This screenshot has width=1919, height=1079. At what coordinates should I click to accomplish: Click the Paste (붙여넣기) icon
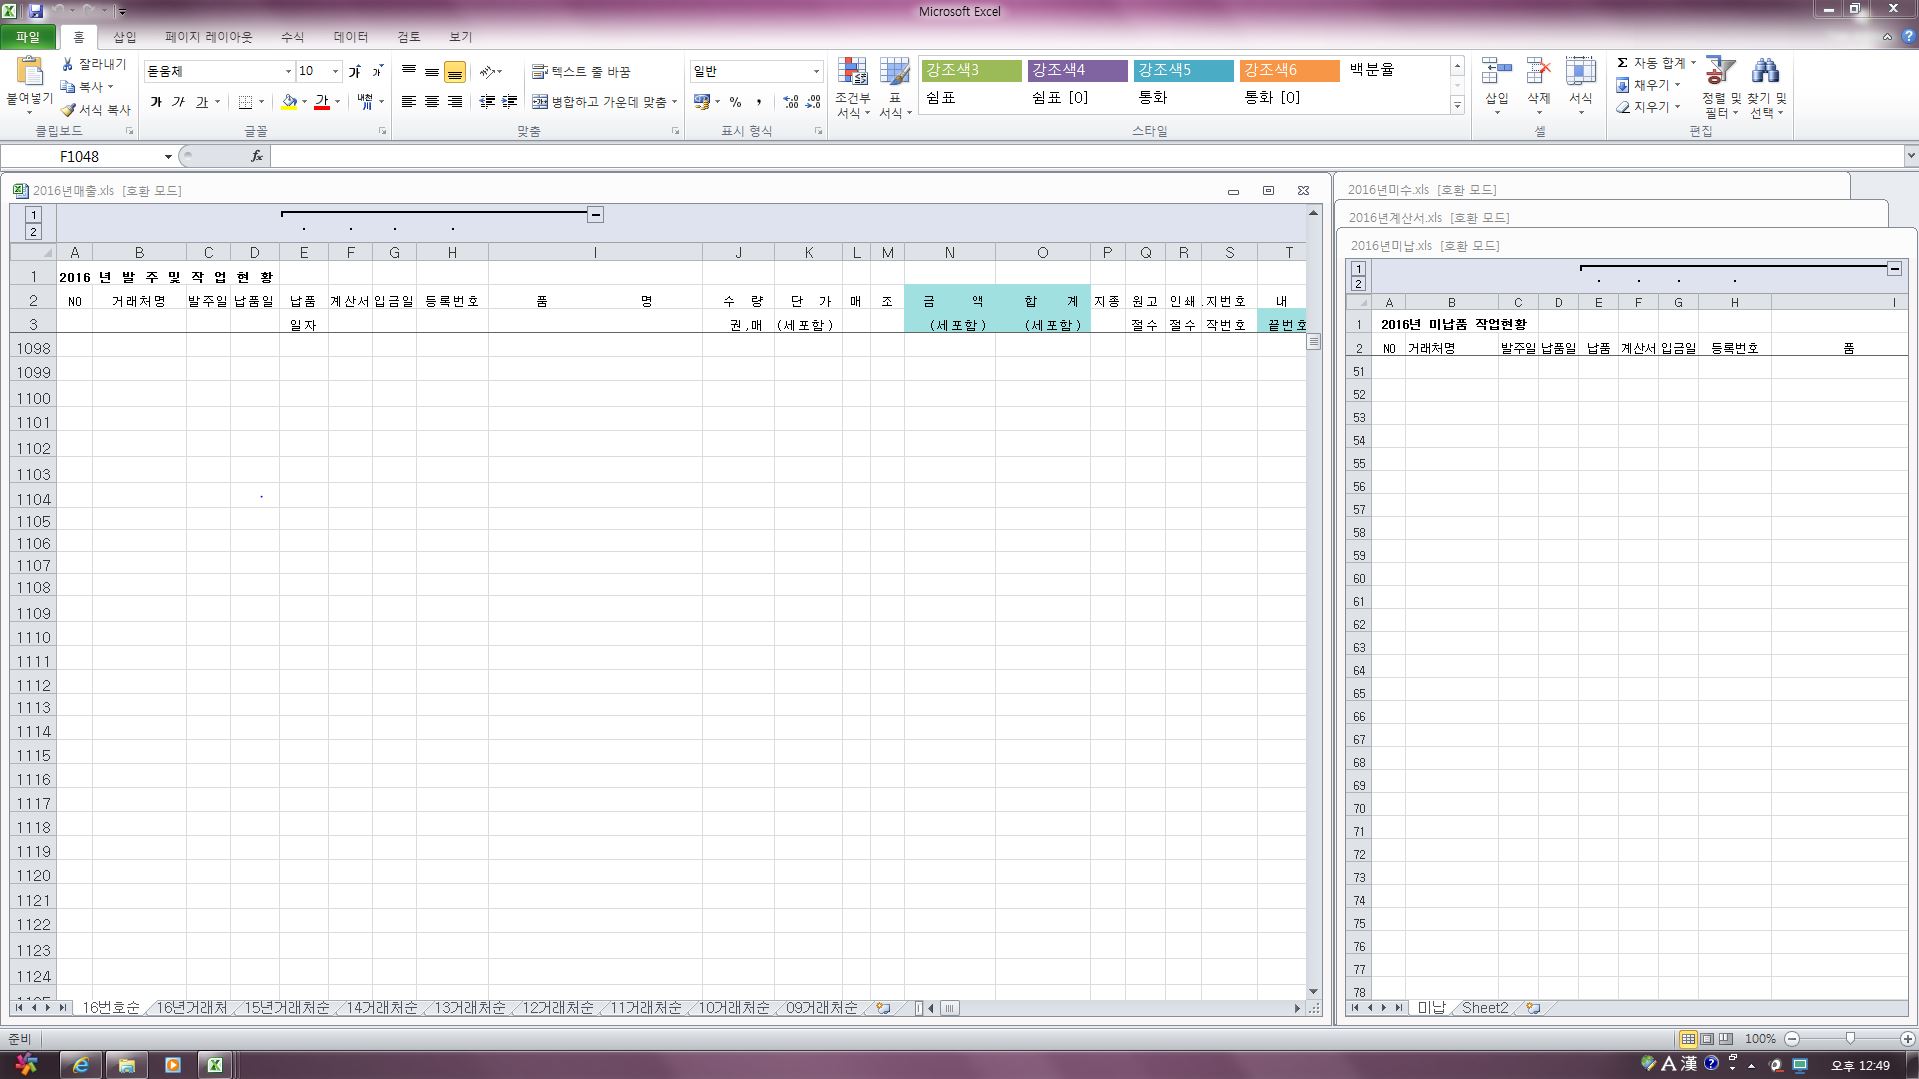pos(30,72)
